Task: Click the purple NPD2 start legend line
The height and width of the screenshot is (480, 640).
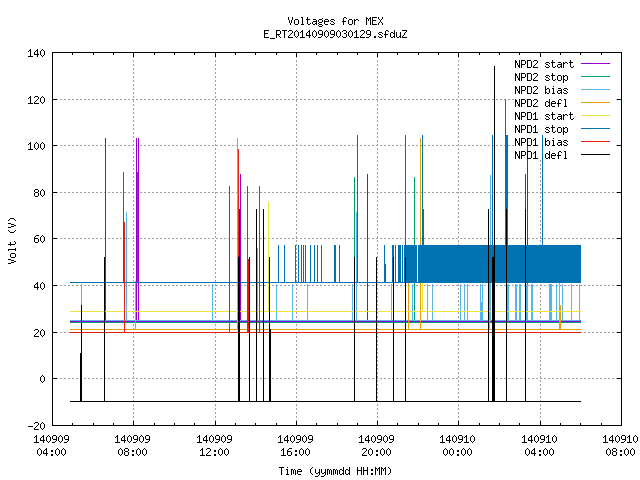Action: coord(595,64)
